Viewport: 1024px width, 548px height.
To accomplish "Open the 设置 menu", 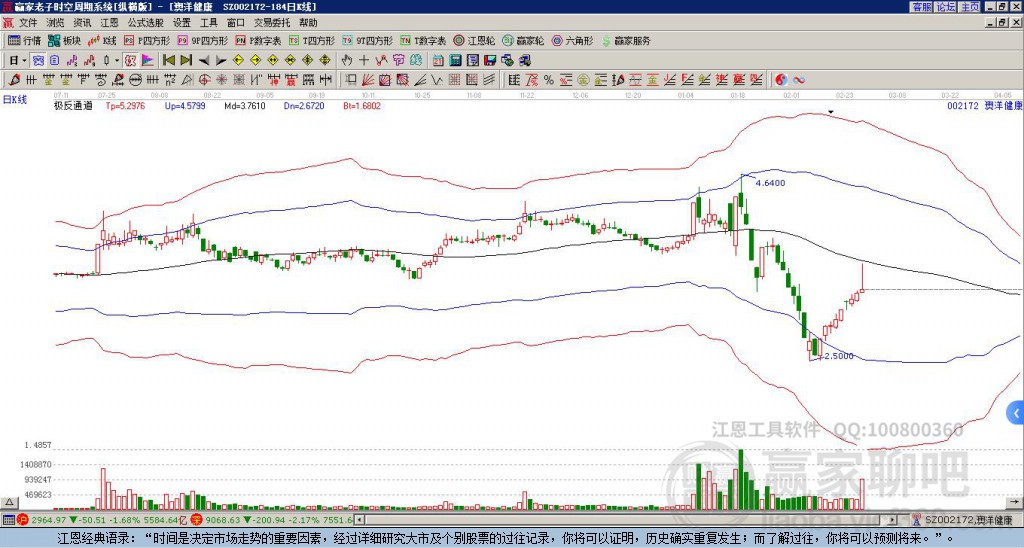I will pyautogui.click(x=182, y=23).
